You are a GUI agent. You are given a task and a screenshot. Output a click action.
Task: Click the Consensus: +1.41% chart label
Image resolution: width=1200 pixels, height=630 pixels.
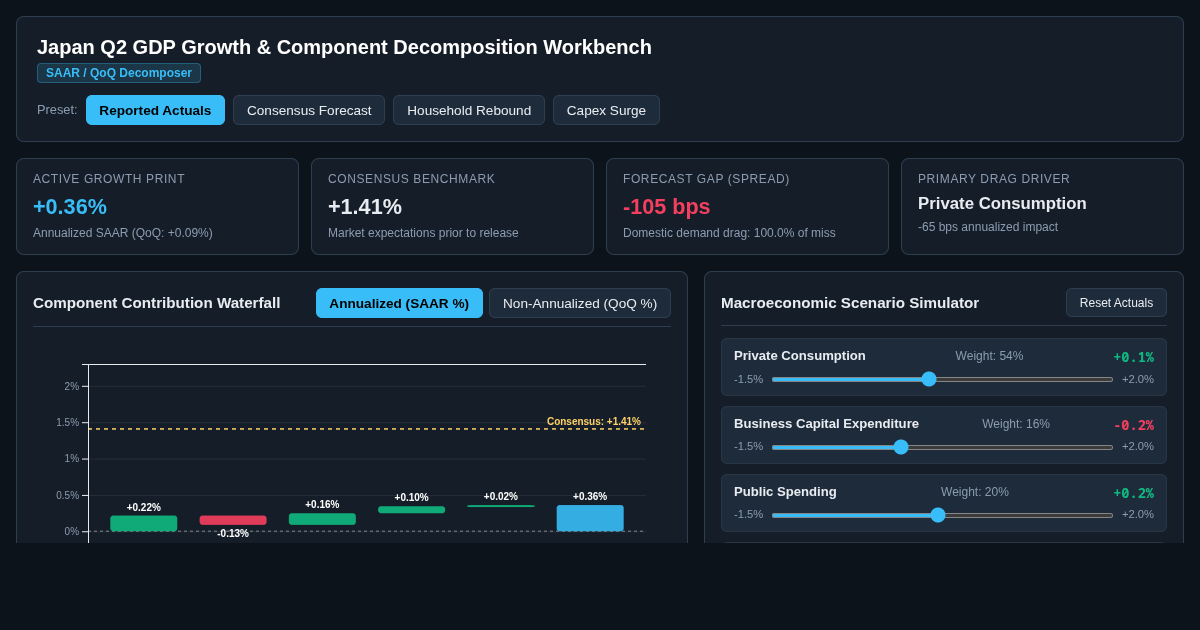[594, 422]
